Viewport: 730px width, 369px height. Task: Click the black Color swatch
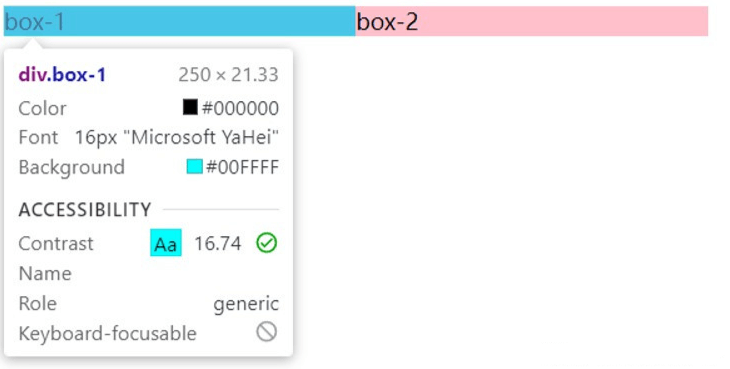[x=190, y=107]
